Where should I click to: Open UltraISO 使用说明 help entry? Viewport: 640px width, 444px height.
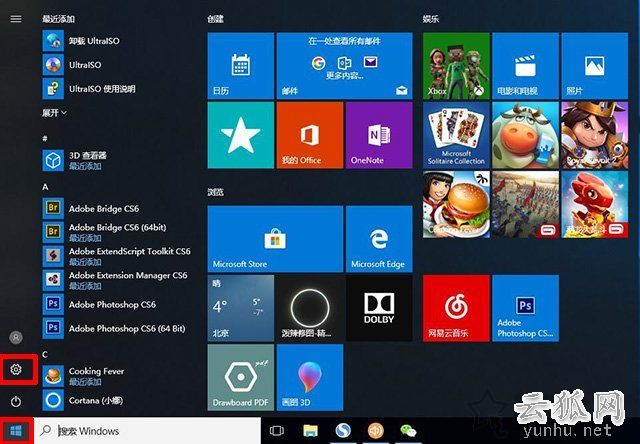coord(118,89)
